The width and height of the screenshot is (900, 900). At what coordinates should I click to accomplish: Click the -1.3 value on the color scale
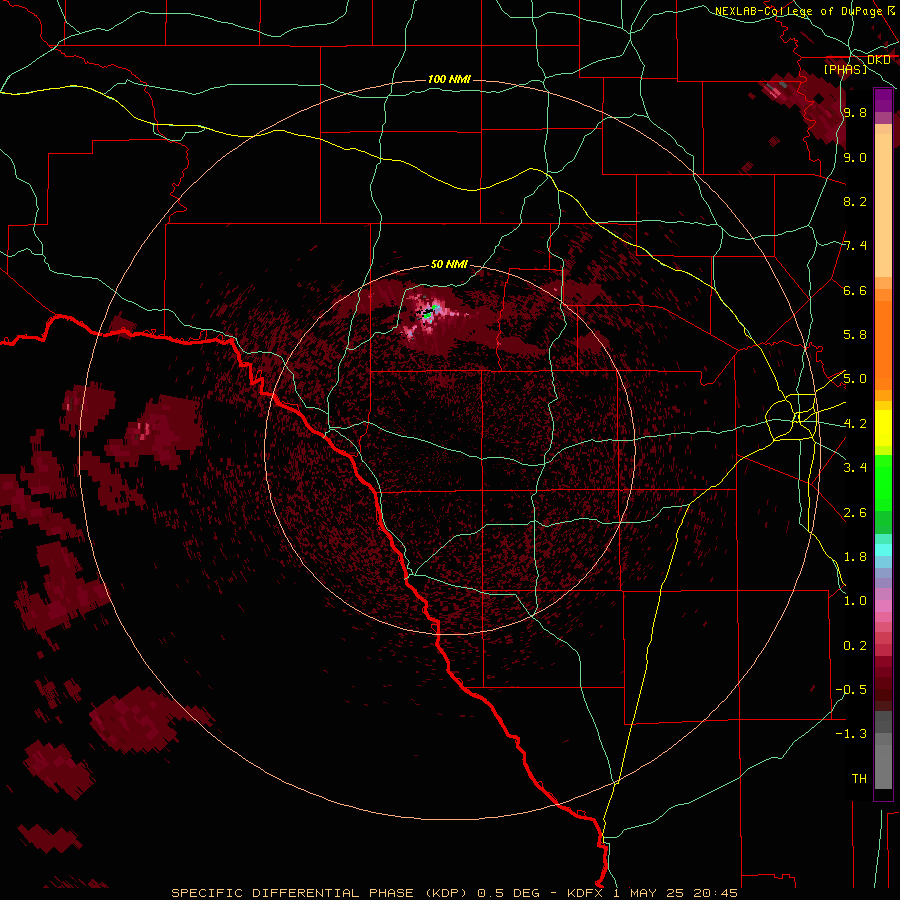click(852, 734)
